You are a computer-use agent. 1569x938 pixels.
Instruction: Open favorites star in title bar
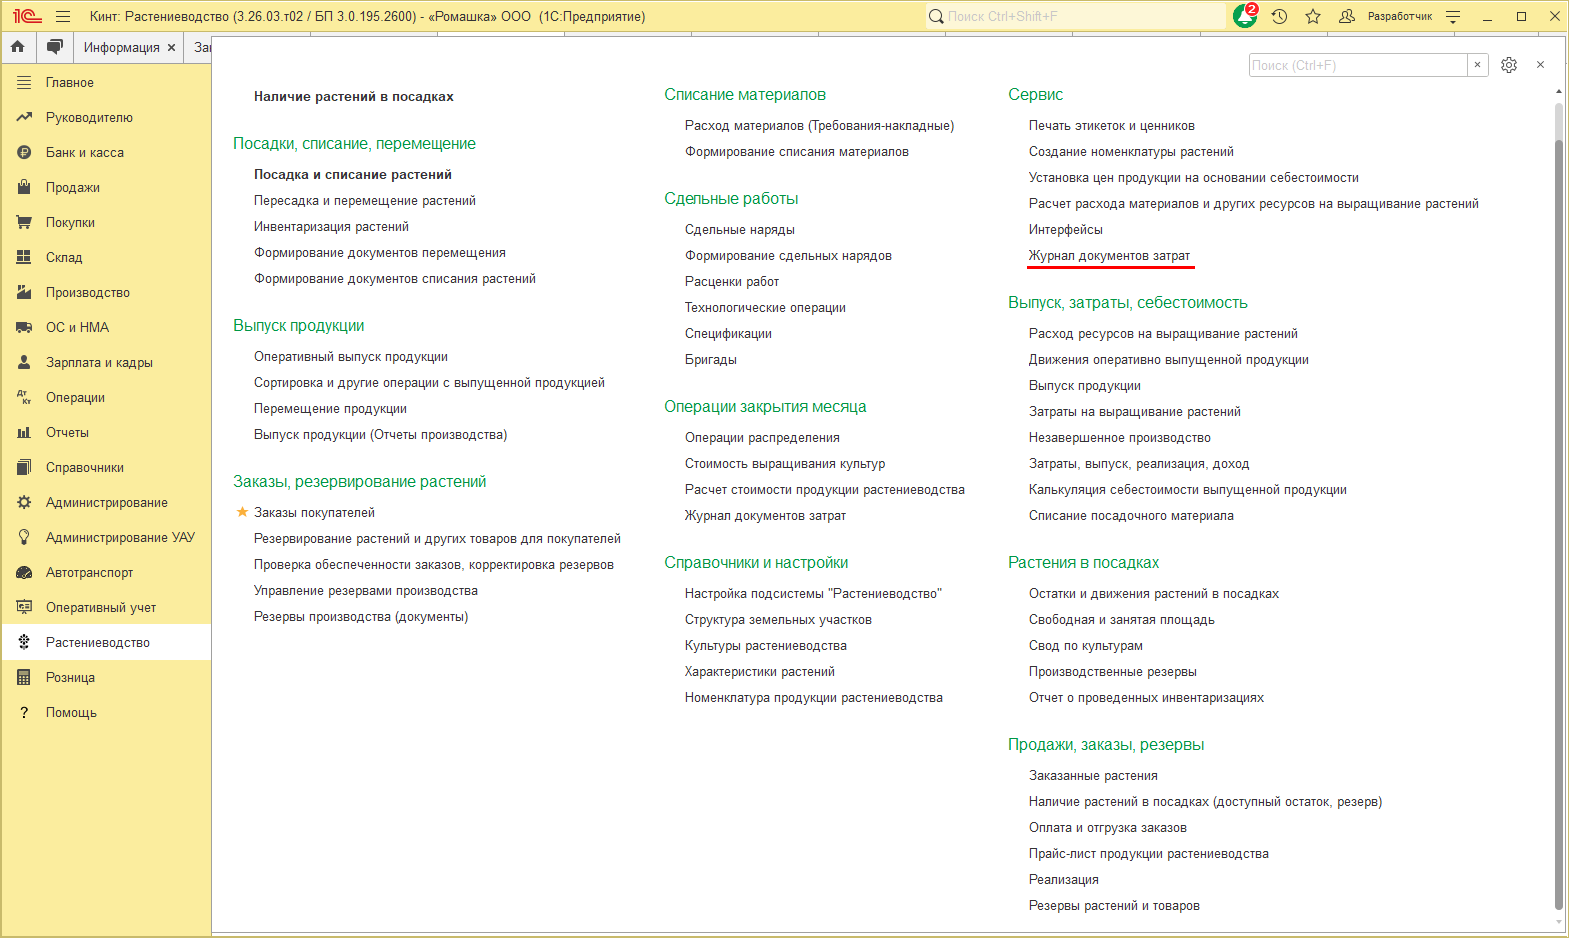pos(1313,17)
